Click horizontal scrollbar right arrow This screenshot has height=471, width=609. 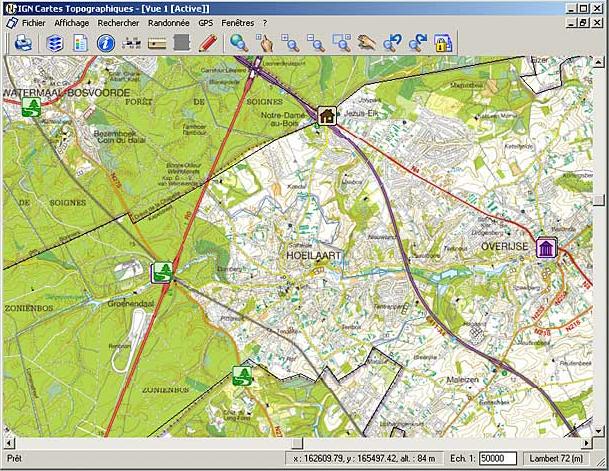coord(587,443)
